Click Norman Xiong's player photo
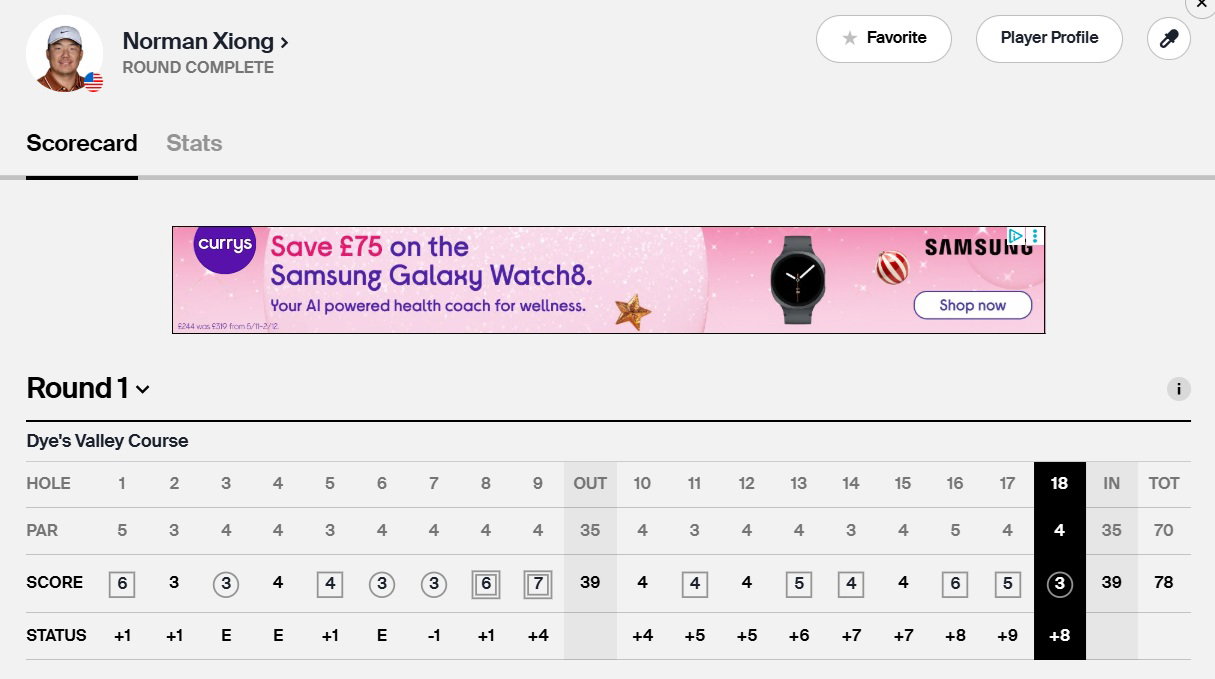The image size is (1215, 679). pos(64,54)
